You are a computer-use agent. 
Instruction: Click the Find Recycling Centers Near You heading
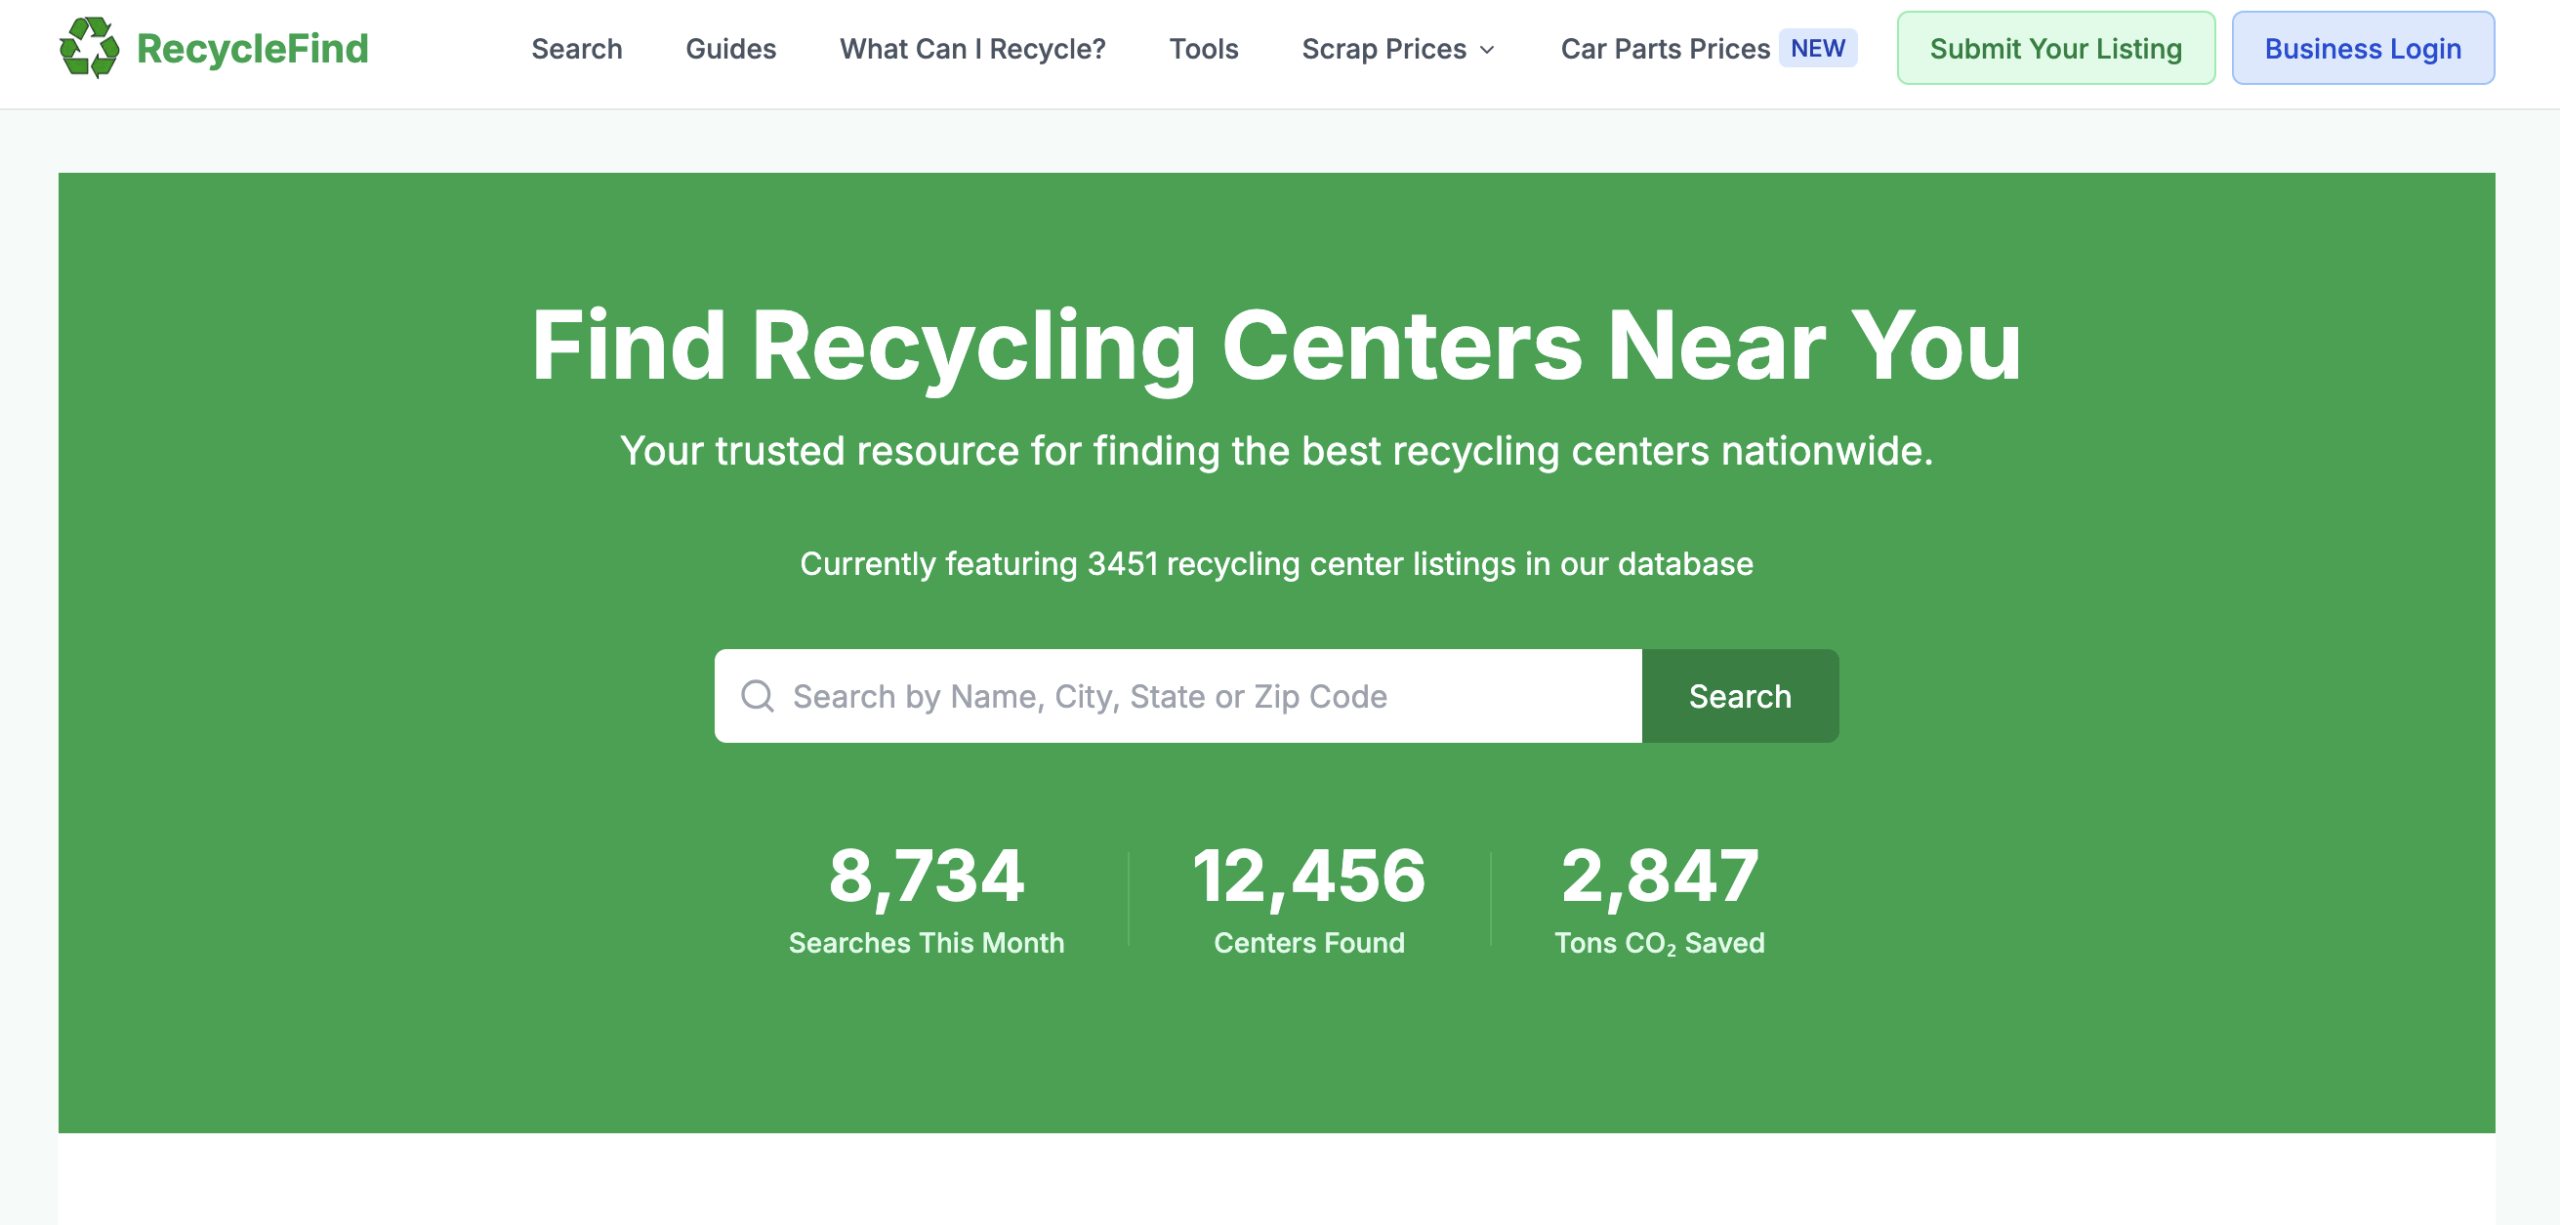click(1276, 346)
